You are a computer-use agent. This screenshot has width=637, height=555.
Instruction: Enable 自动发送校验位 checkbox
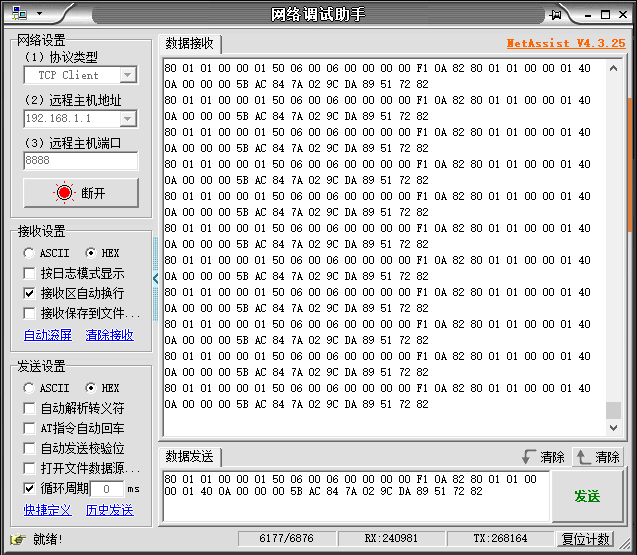coord(29,449)
